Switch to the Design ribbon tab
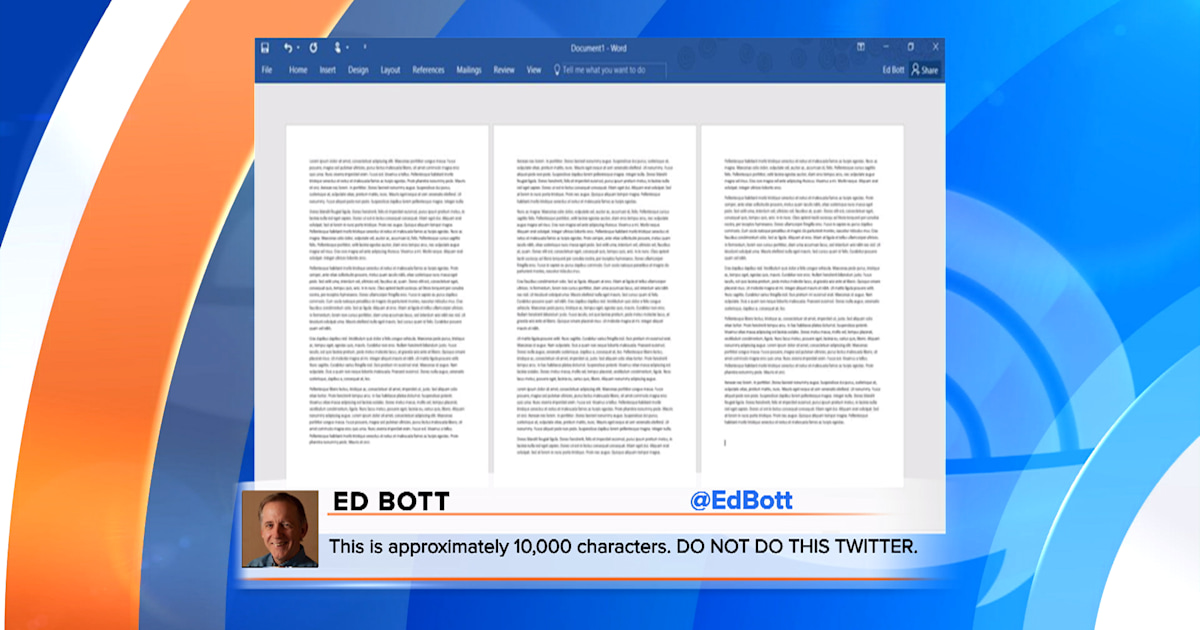1200x630 pixels. click(x=358, y=70)
